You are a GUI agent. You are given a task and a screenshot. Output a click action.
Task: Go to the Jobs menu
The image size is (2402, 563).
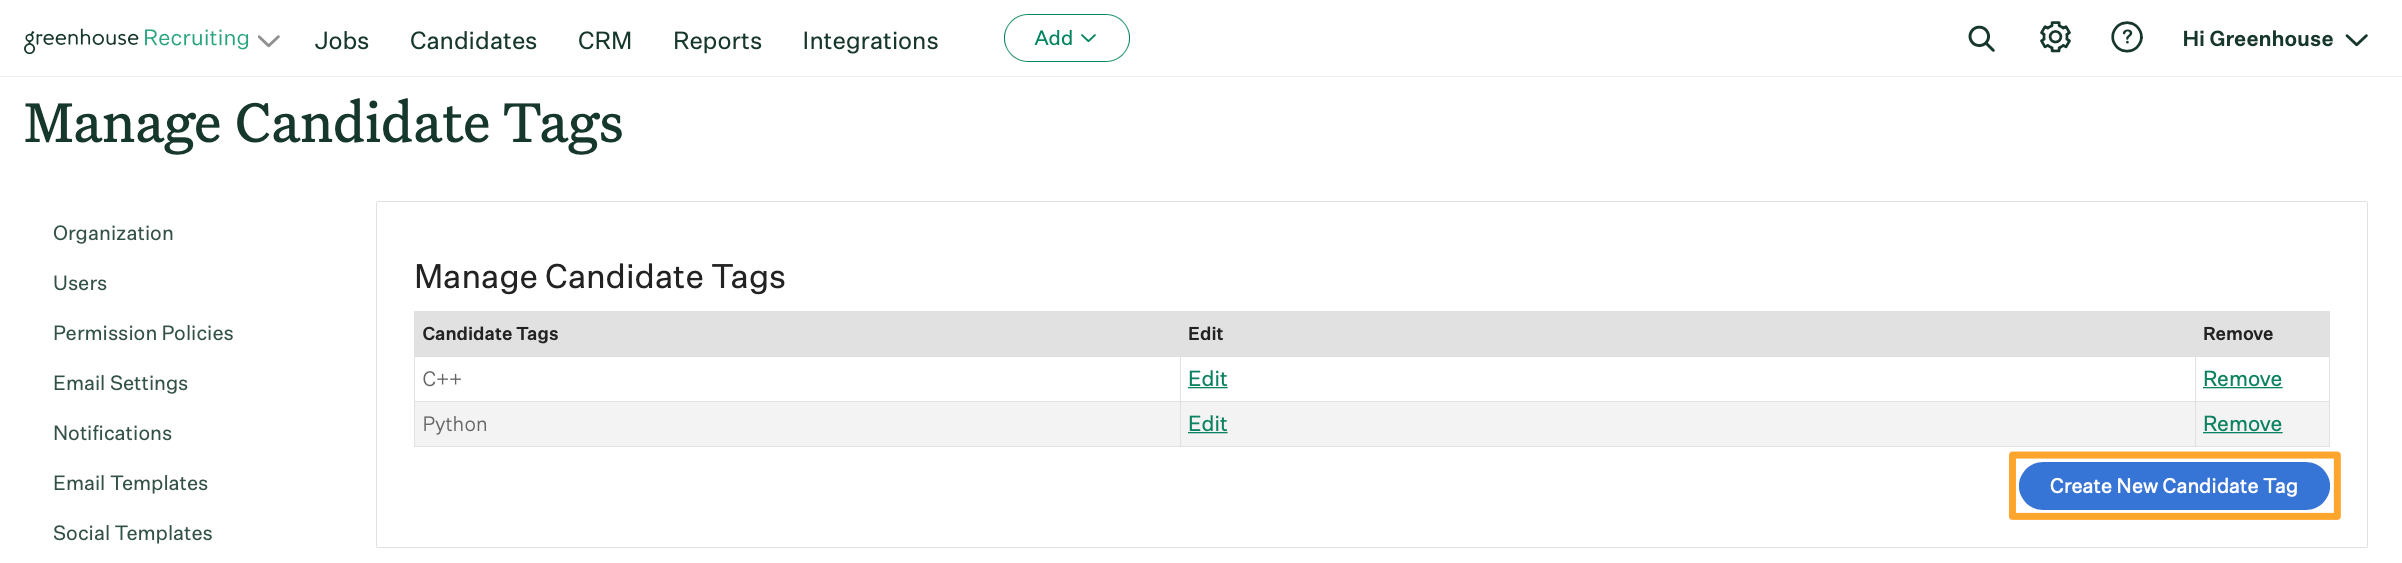341,41
